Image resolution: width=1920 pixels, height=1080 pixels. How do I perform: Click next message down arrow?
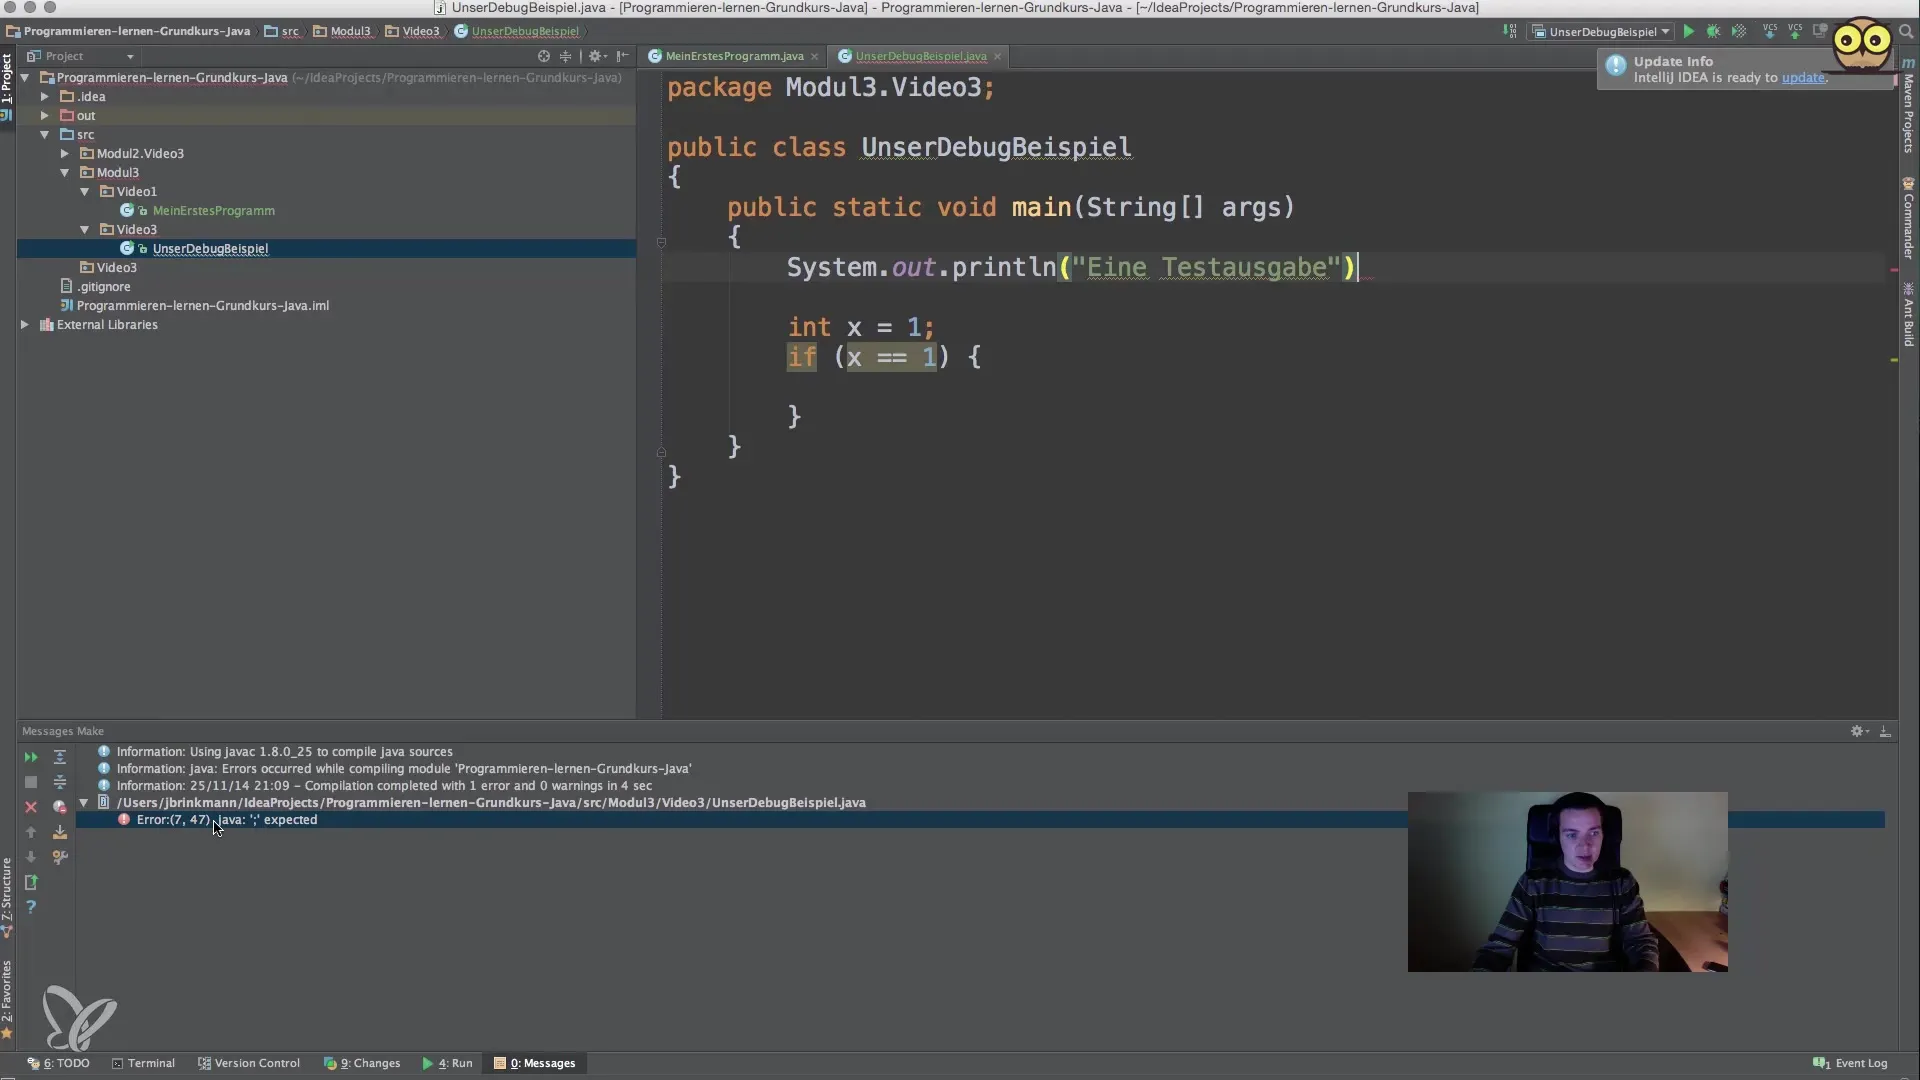[x=31, y=857]
